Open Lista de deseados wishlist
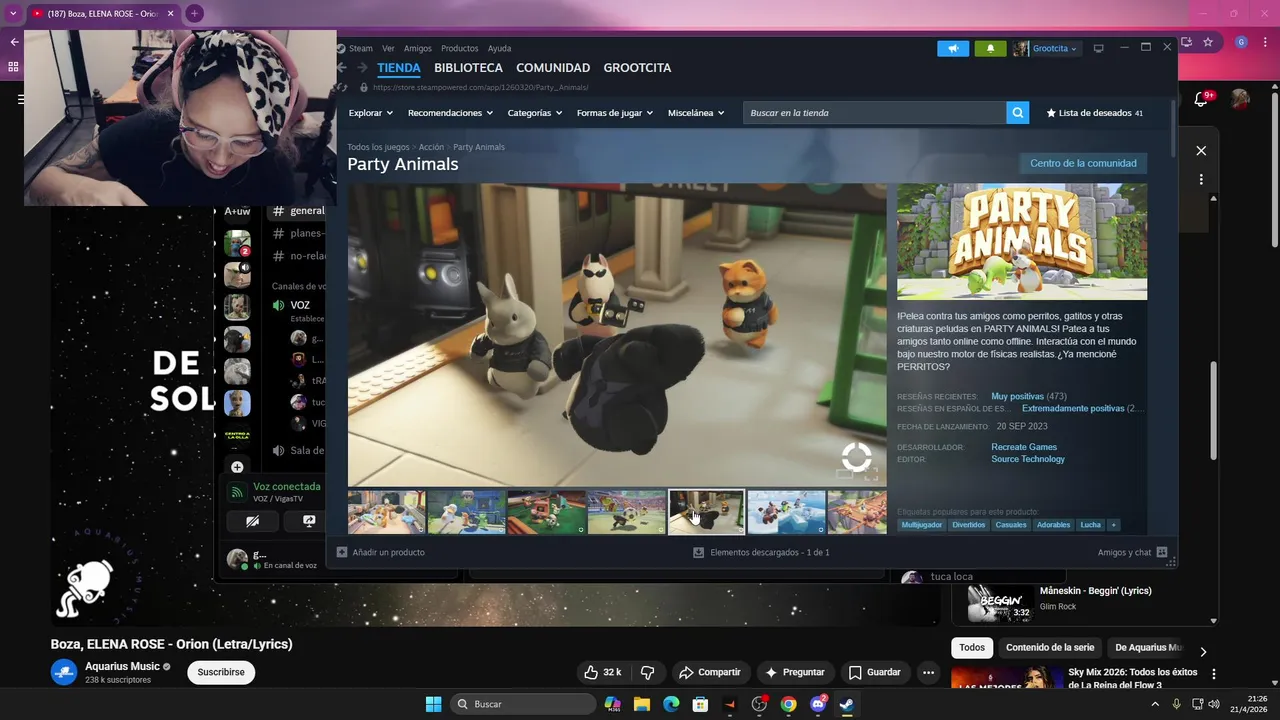Screen dimensions: 1280x720 point(1095,113)
